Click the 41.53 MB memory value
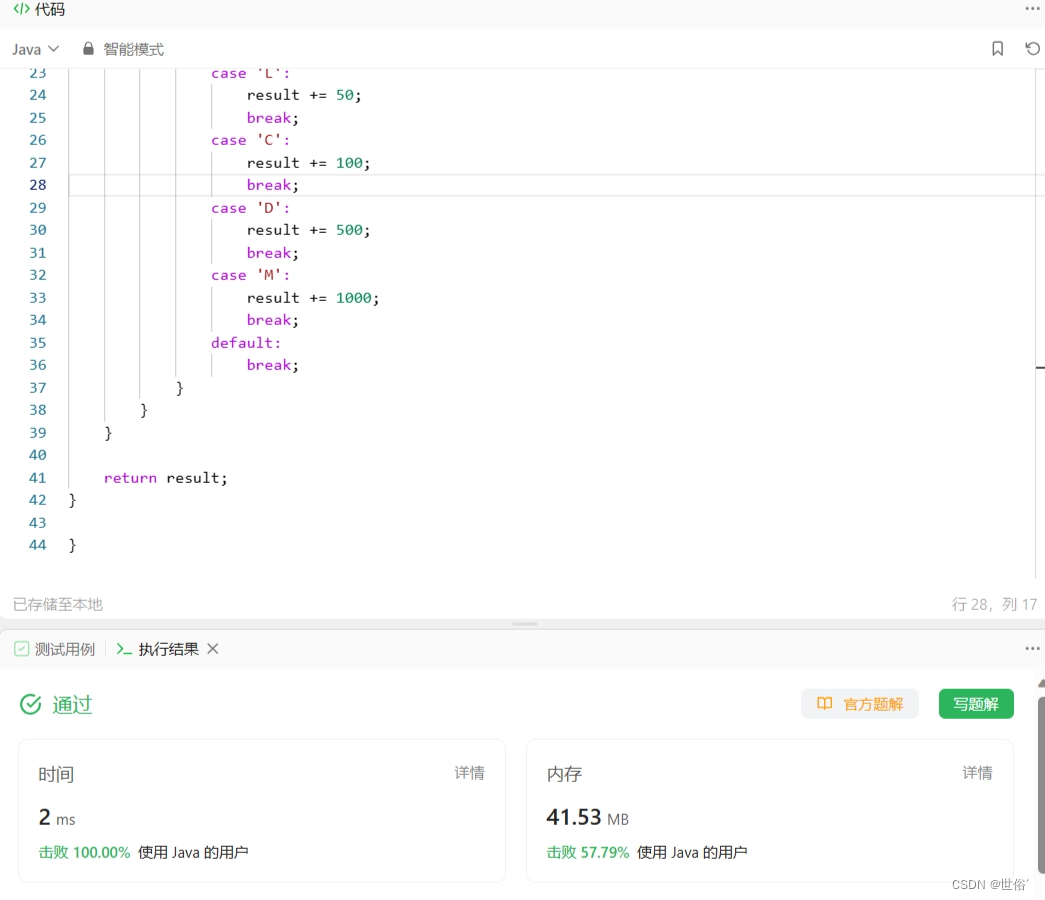The image size is (1045, 900). tap(587, 817)
